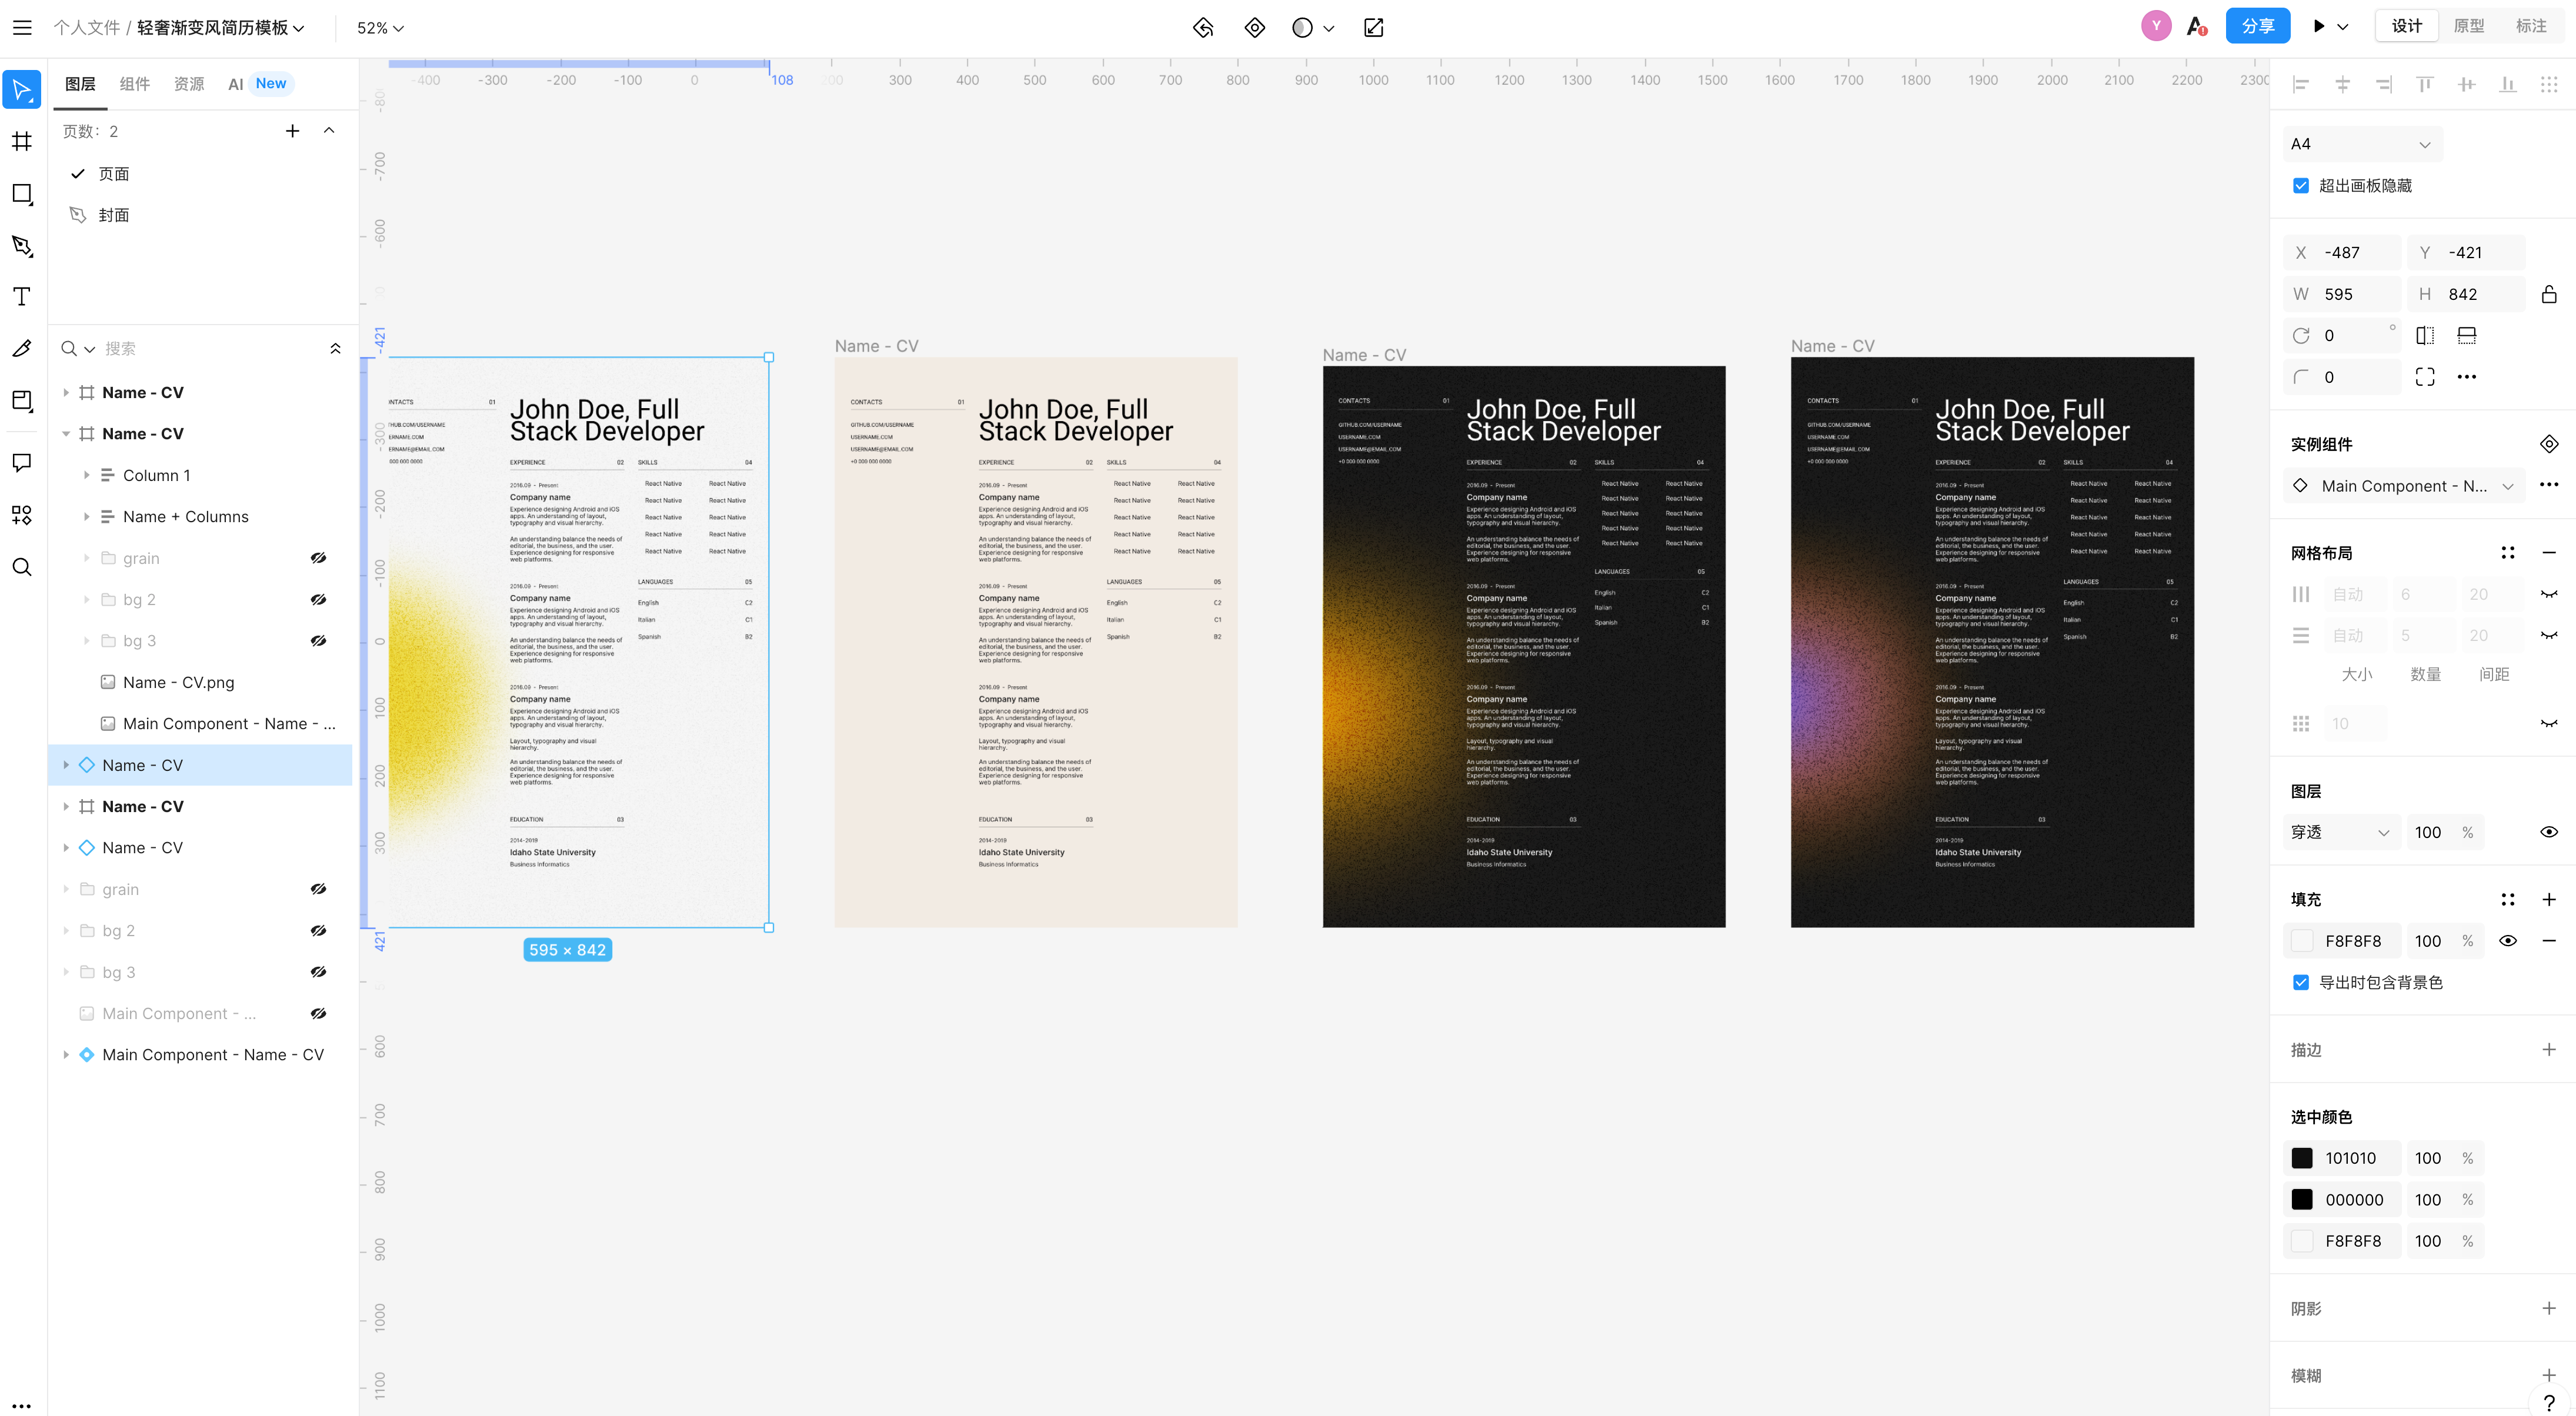Screen dimensions: 2576x1416
Task: Click the 分享 share button
Action: (2257, 26)
